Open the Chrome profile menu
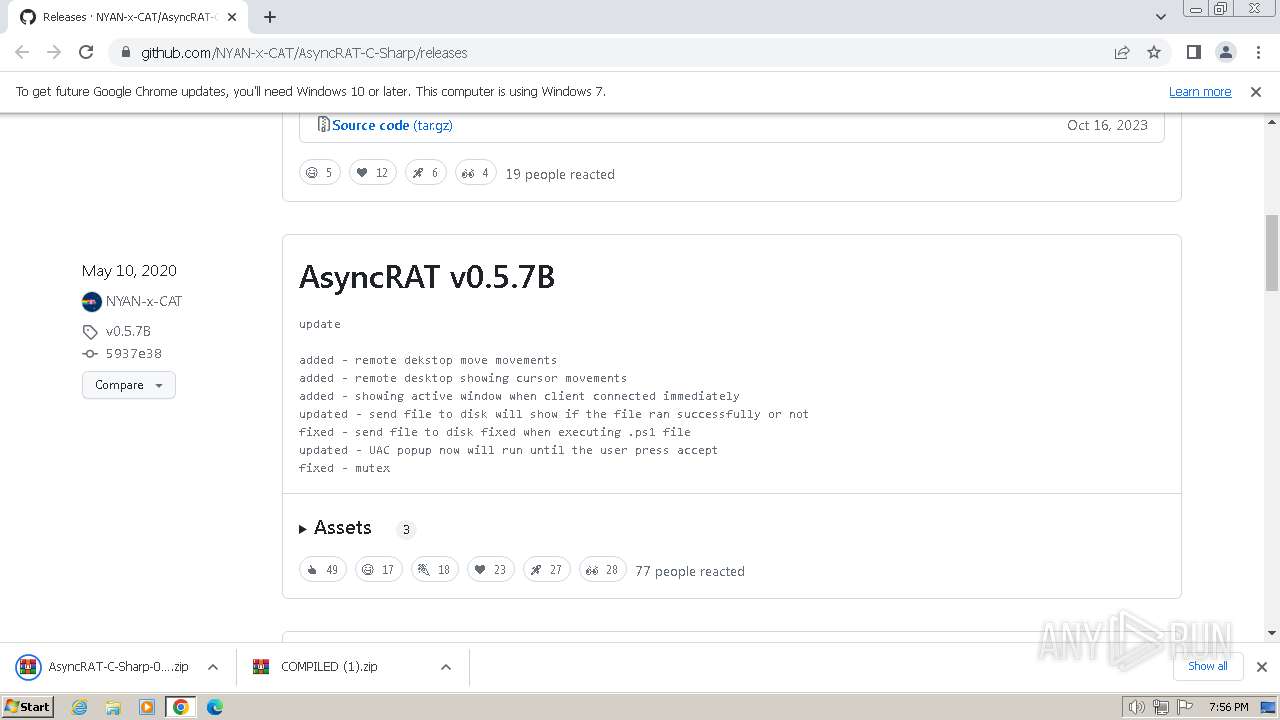 point(1226,53)
